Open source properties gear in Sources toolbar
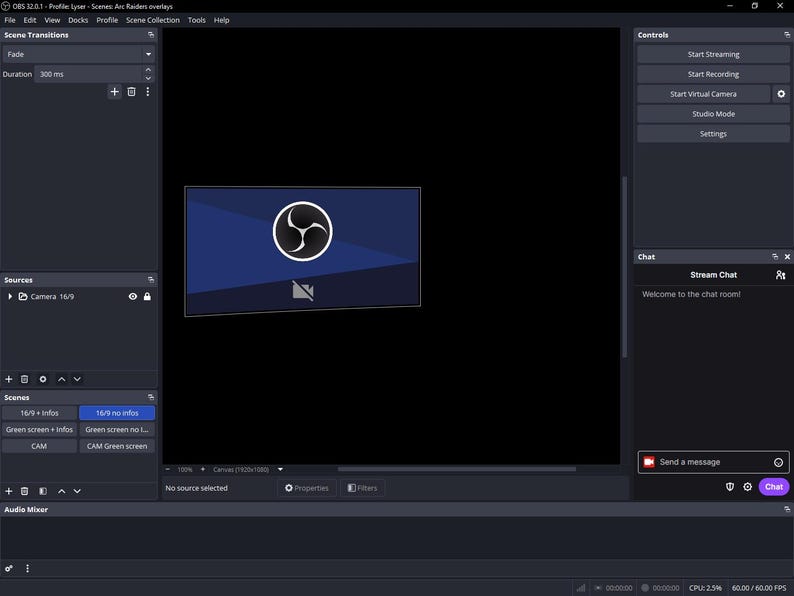 coord(43,379)
